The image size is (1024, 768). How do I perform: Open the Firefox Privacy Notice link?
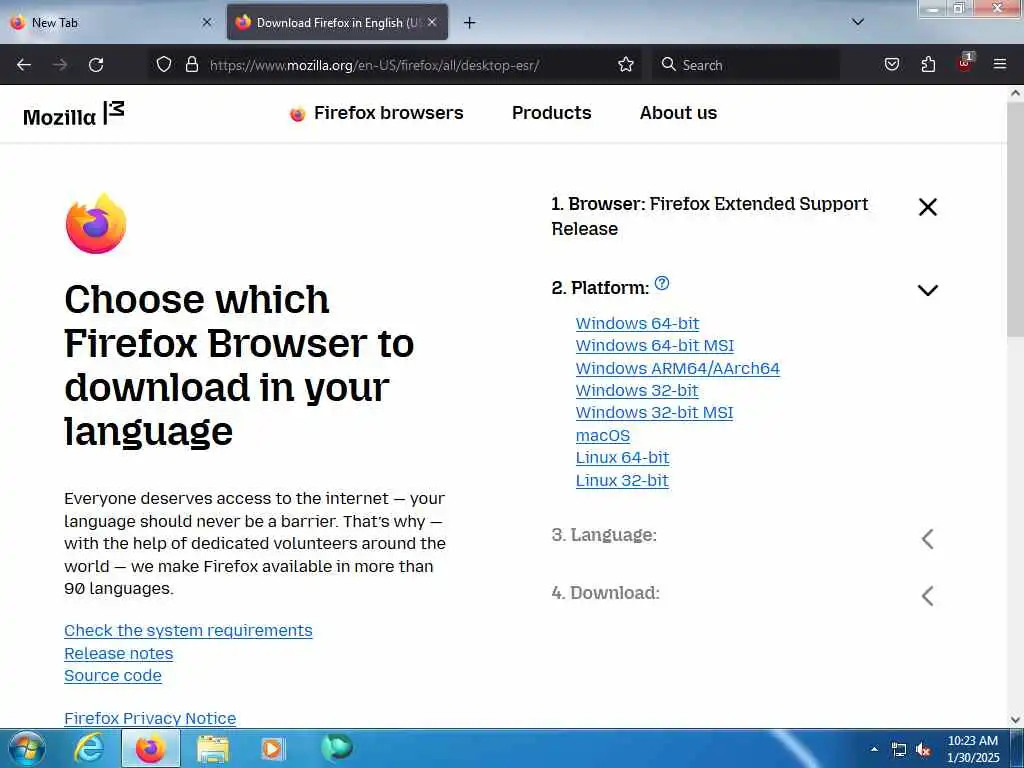pos(150,718)
